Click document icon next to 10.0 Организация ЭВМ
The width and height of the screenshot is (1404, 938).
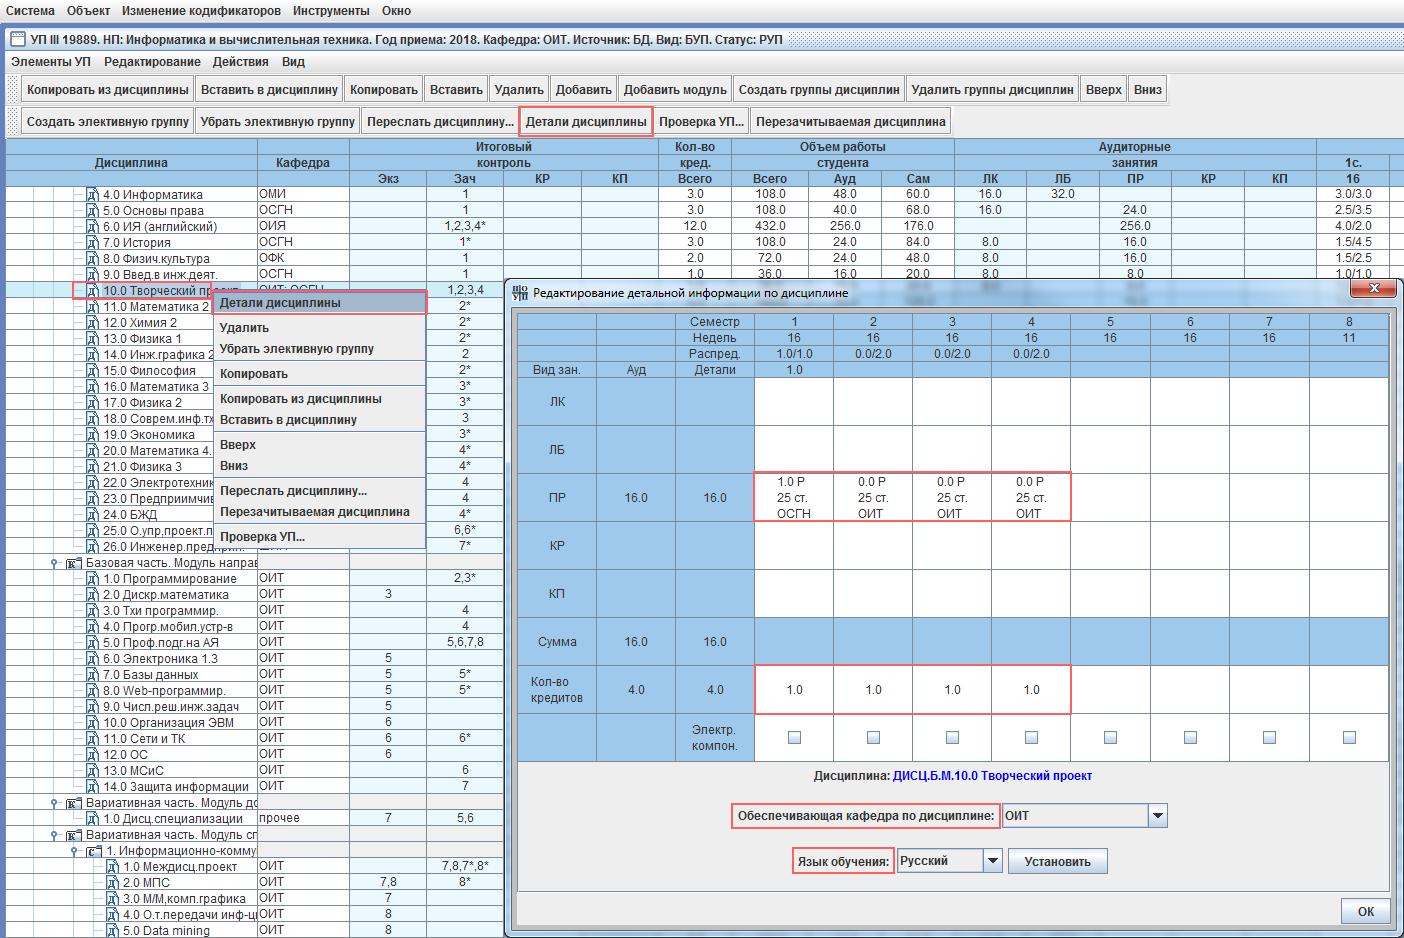click(92, 723)
